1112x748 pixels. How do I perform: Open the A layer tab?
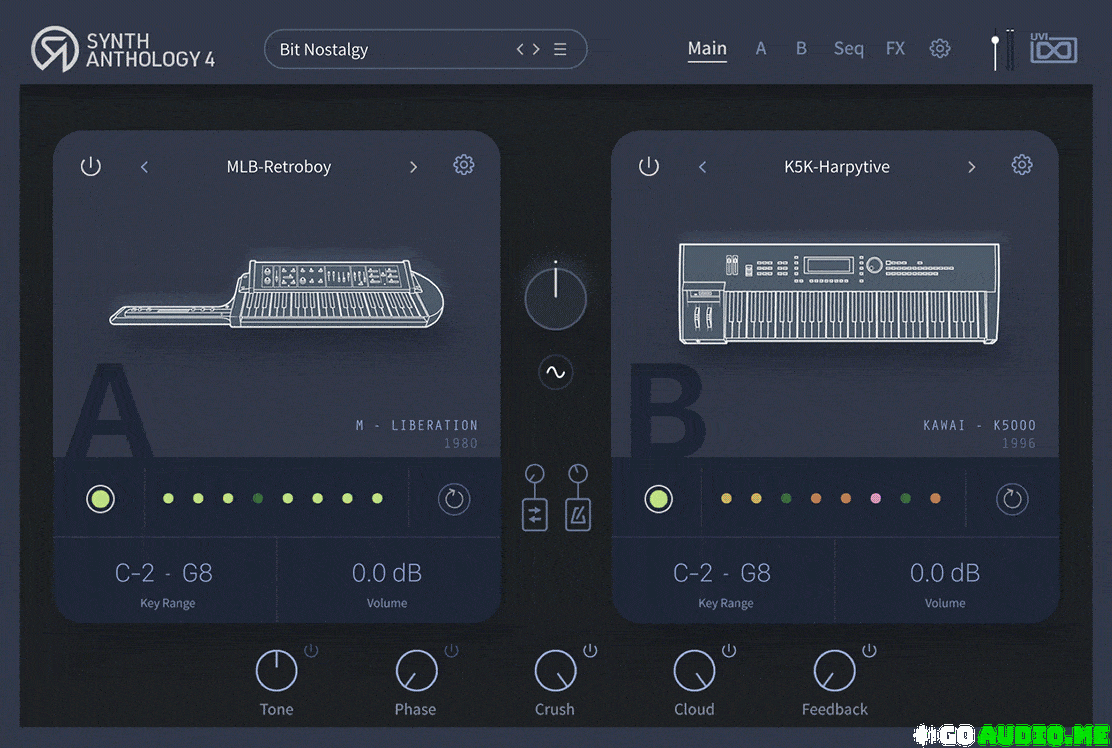[x=761, y=48]
